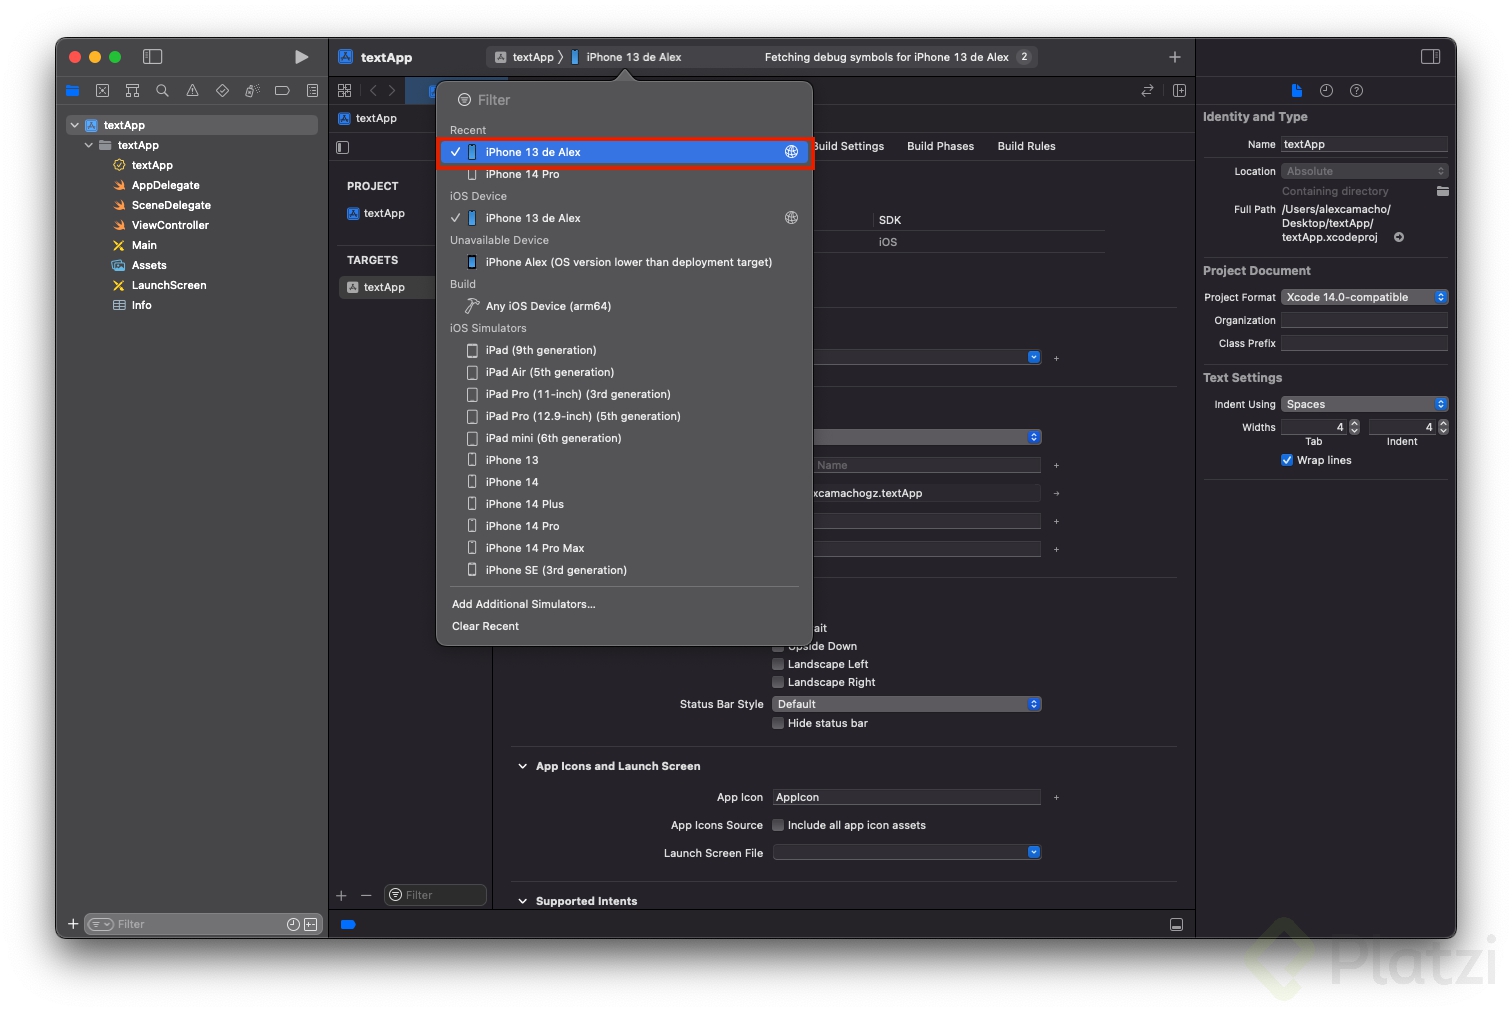Click the Tab width stepper
The image size is (1512, 1012).
1354,427
